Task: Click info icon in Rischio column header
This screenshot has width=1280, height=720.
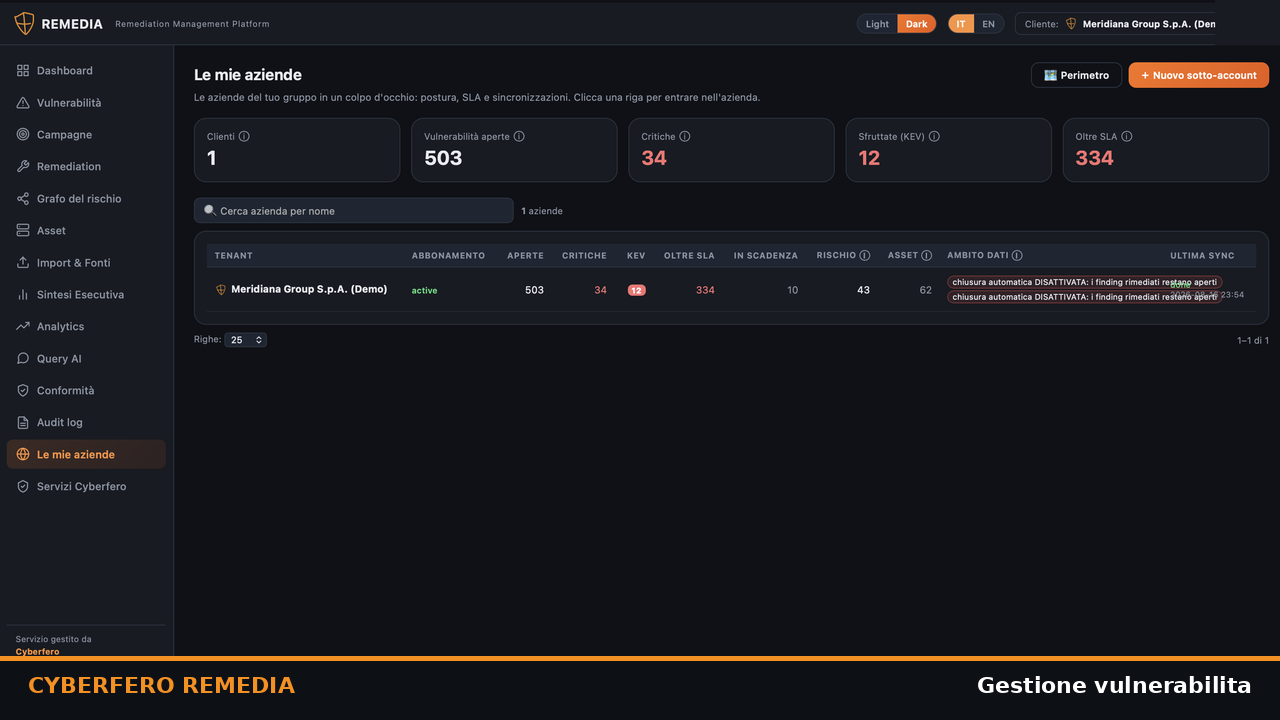Action: click(865, 256)
